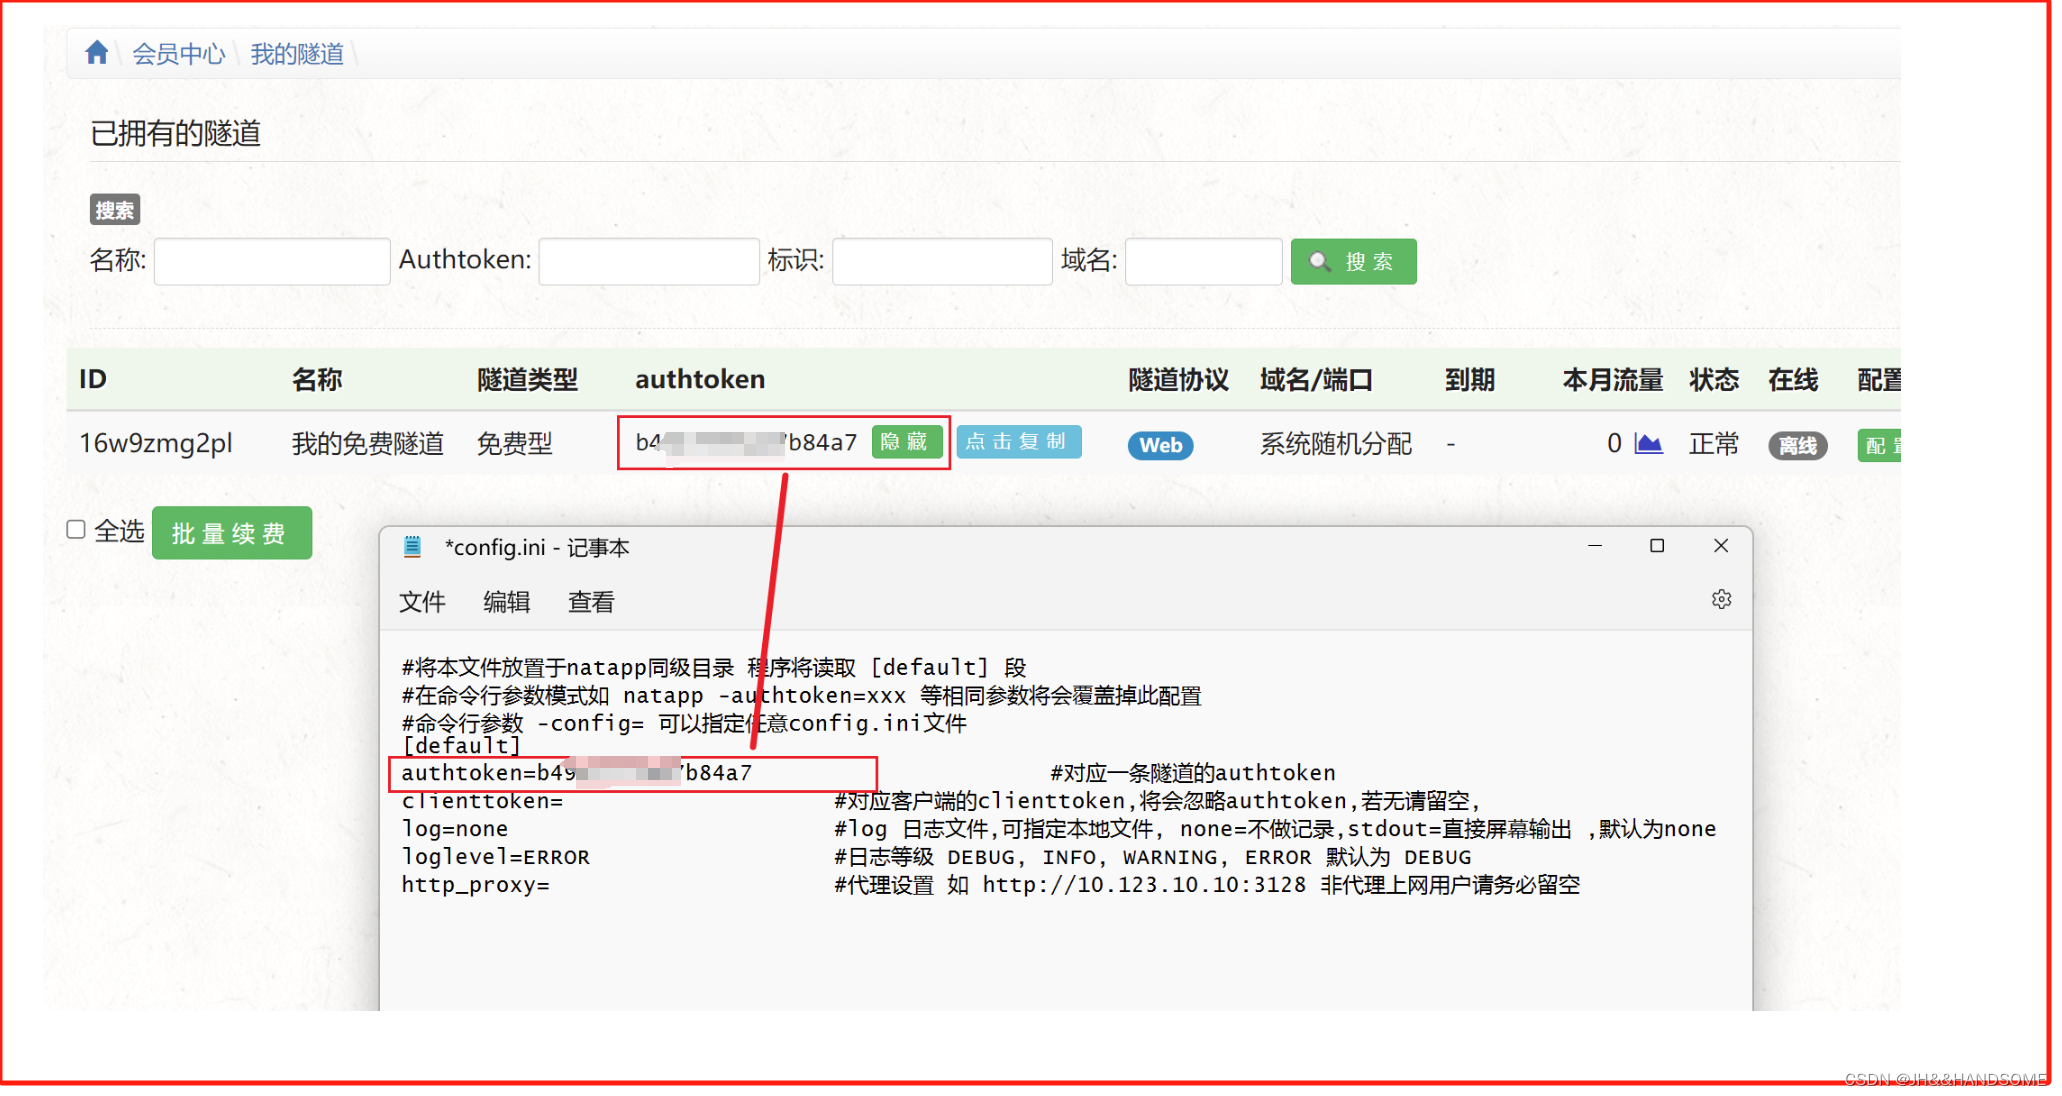2062x1096 pixels.
Task: Open the 查看 menu in Notepad
Action: (591, 602)
